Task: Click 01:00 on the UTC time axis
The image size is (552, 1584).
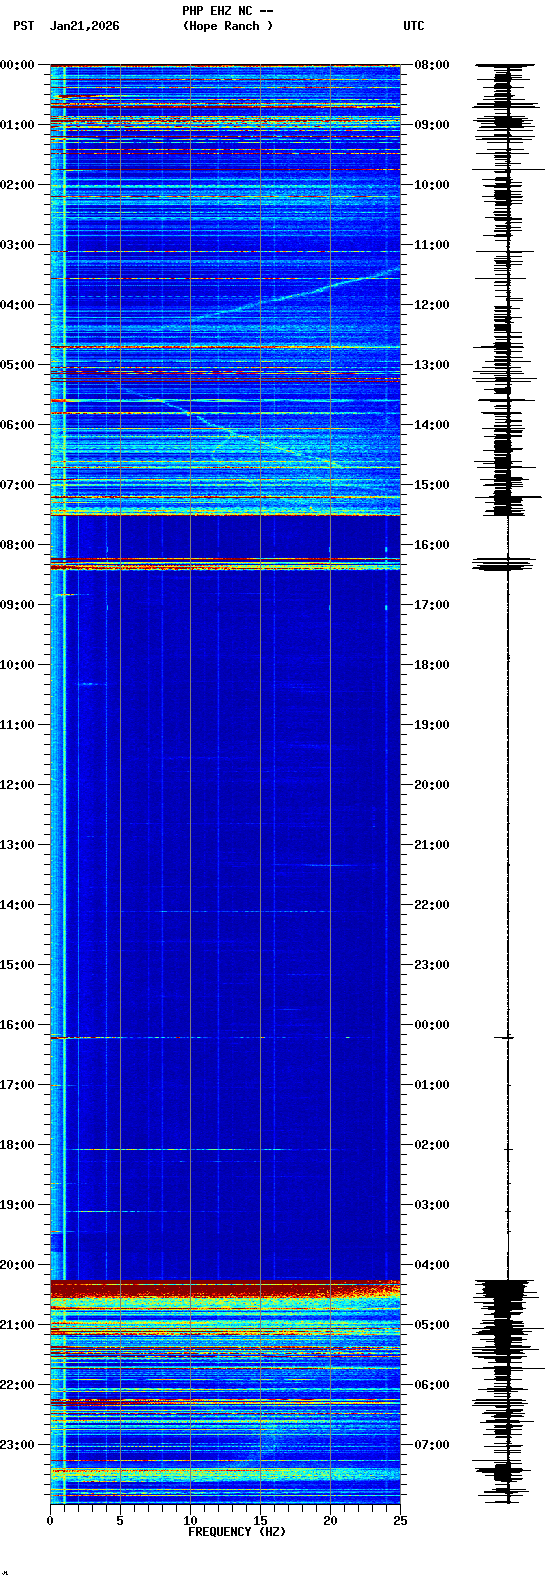Action: point(432,1085)
